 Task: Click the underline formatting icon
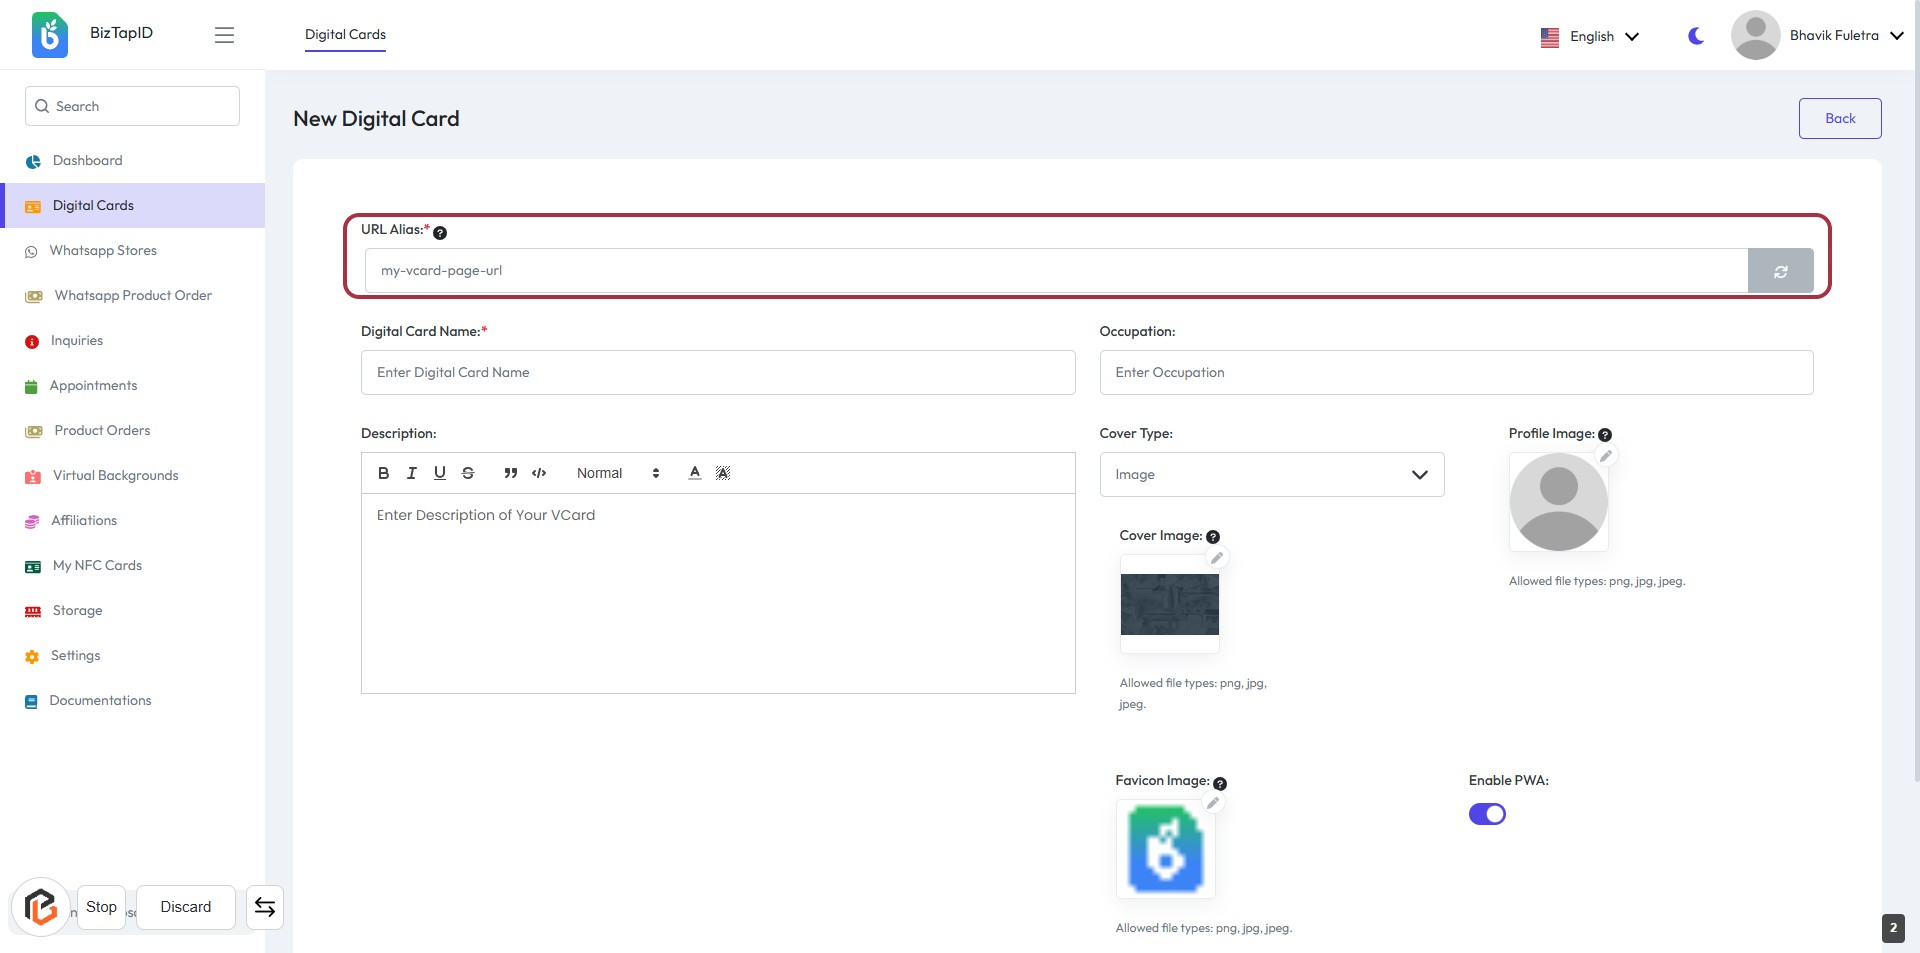(x=439, y=473)
